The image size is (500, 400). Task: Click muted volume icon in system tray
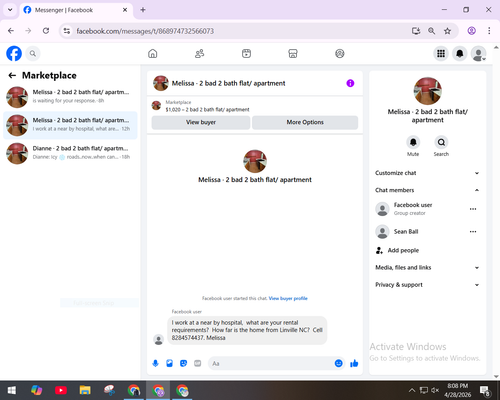(435, 390)
